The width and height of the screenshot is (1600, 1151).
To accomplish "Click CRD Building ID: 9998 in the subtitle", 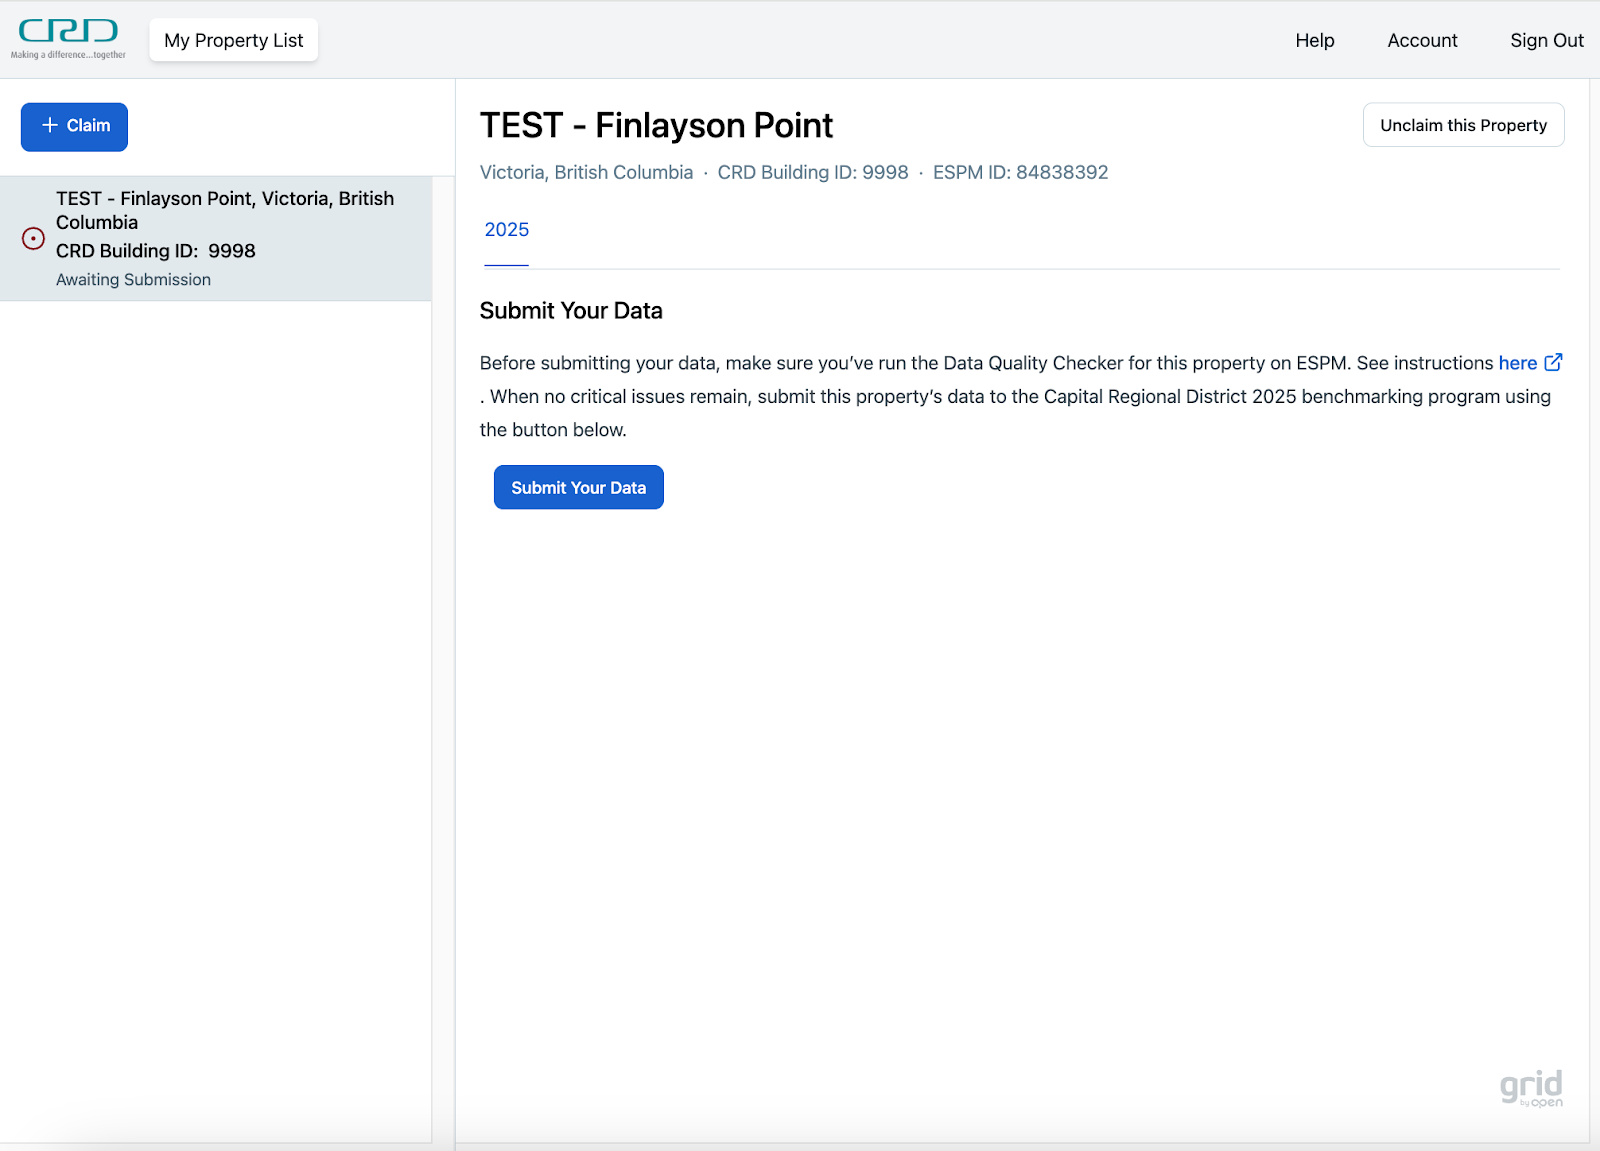I will 812,173.
